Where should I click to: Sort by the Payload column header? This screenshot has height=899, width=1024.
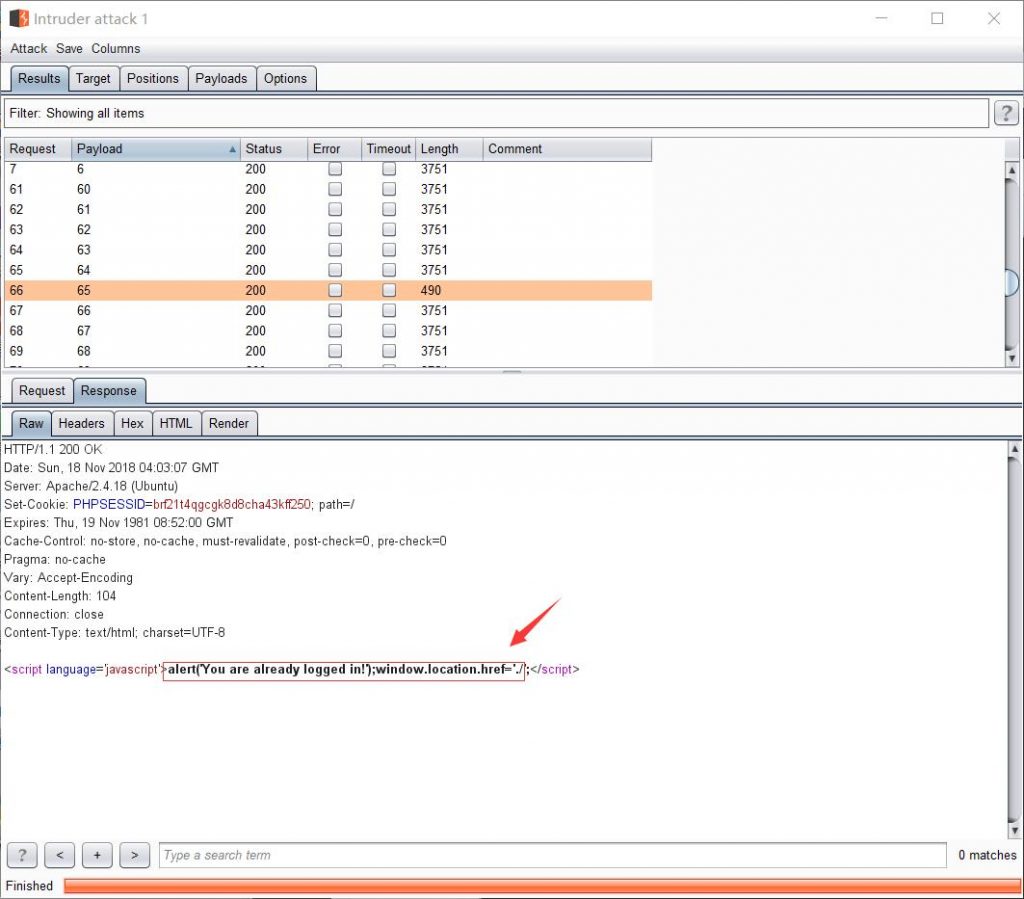155,149
